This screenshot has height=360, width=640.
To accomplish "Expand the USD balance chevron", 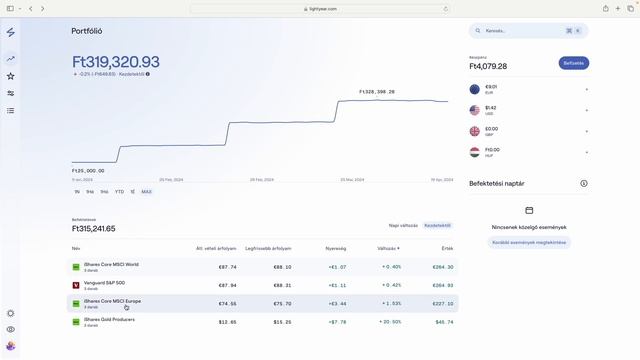I will click(x=587, y=110).
